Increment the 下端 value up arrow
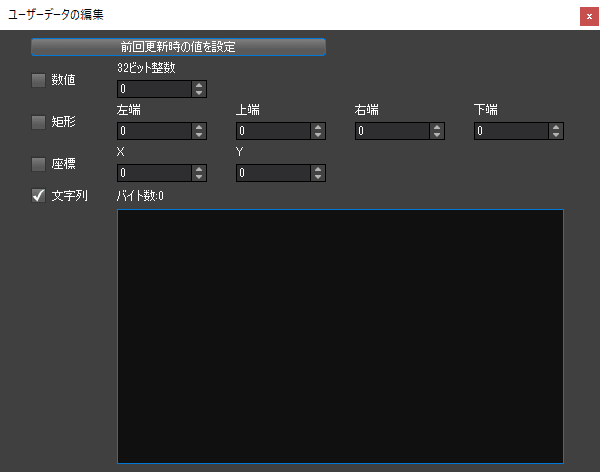Screen dimensions: 600x472 [556, 127]
